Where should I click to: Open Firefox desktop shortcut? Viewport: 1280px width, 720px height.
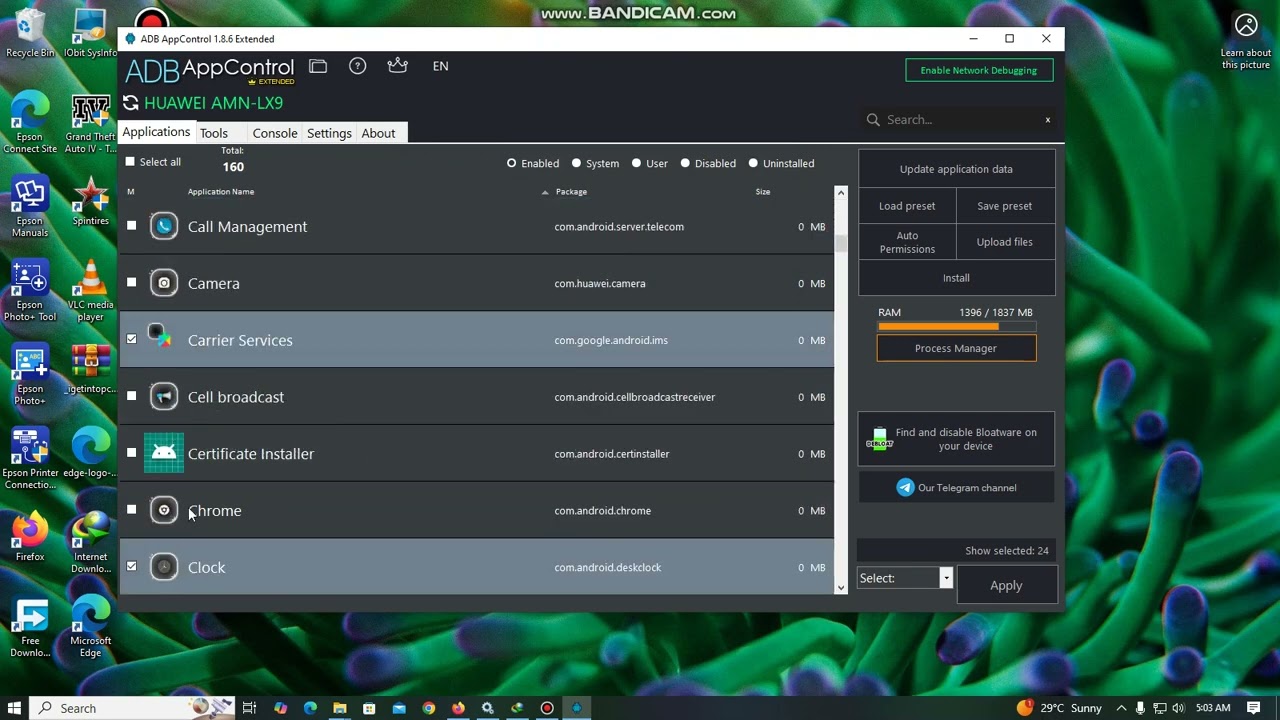tap(30, 537)
